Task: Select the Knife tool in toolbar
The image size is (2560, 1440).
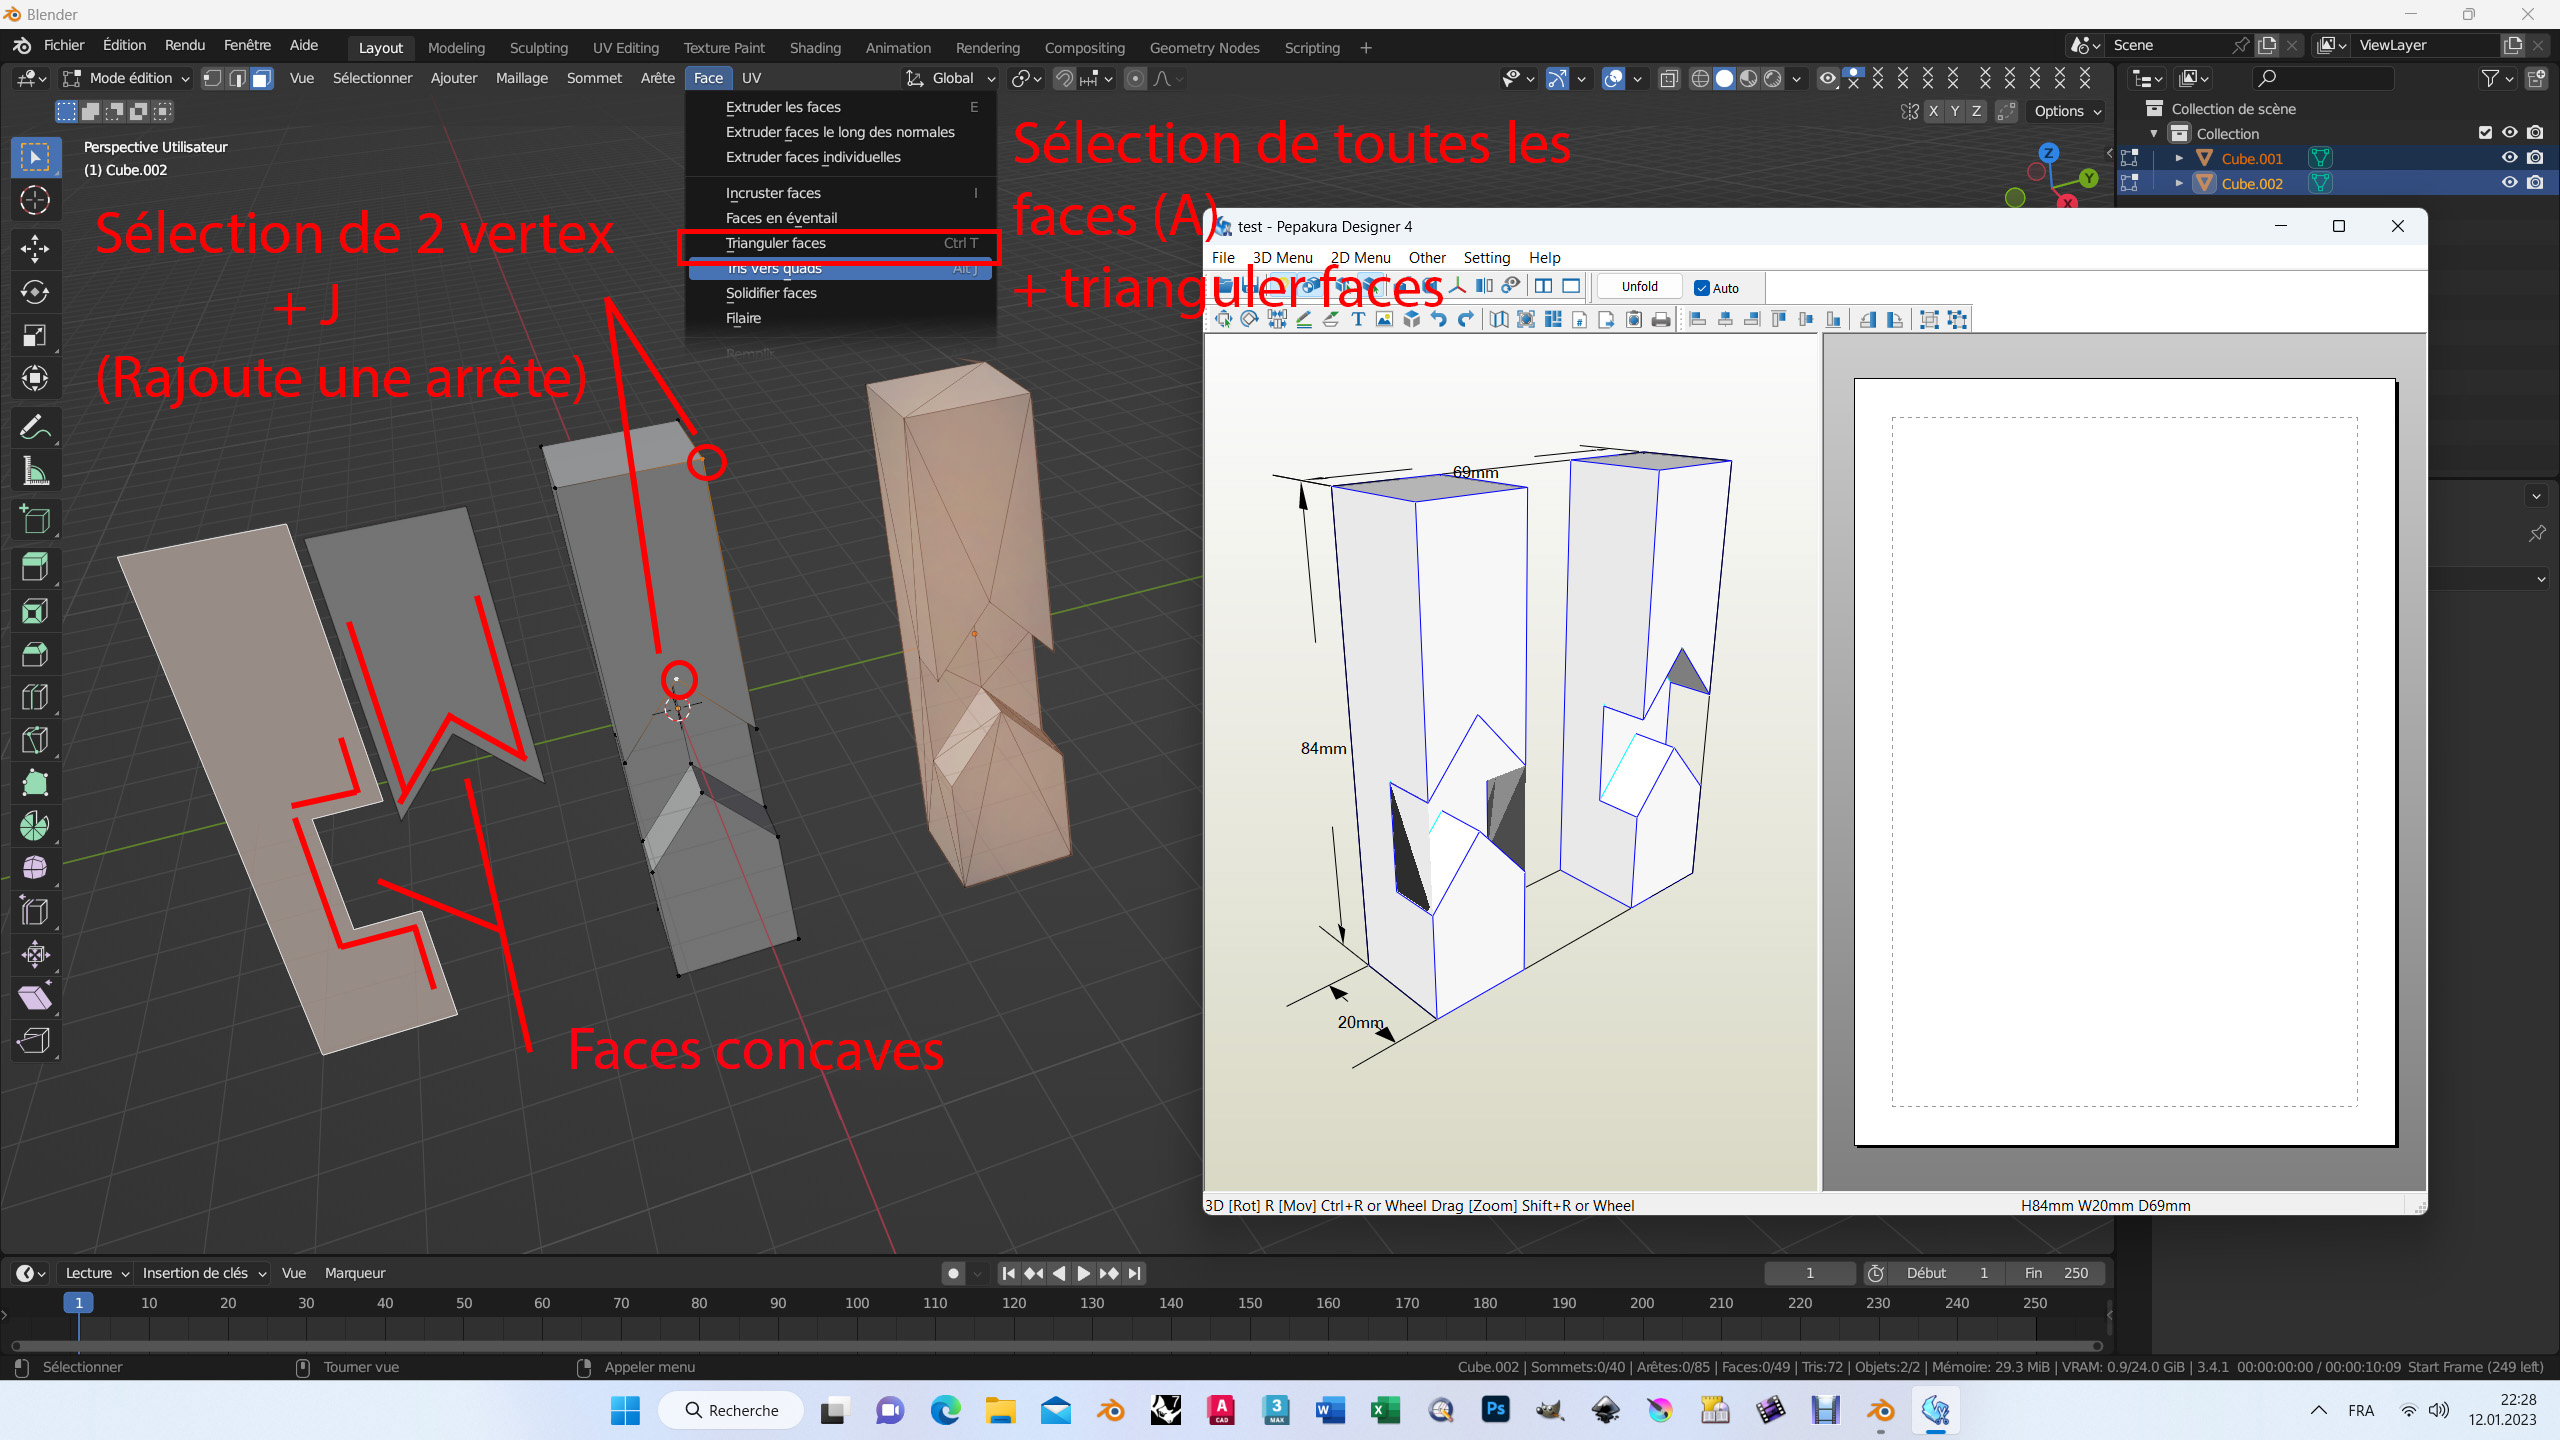Action: tap(35, 740)
